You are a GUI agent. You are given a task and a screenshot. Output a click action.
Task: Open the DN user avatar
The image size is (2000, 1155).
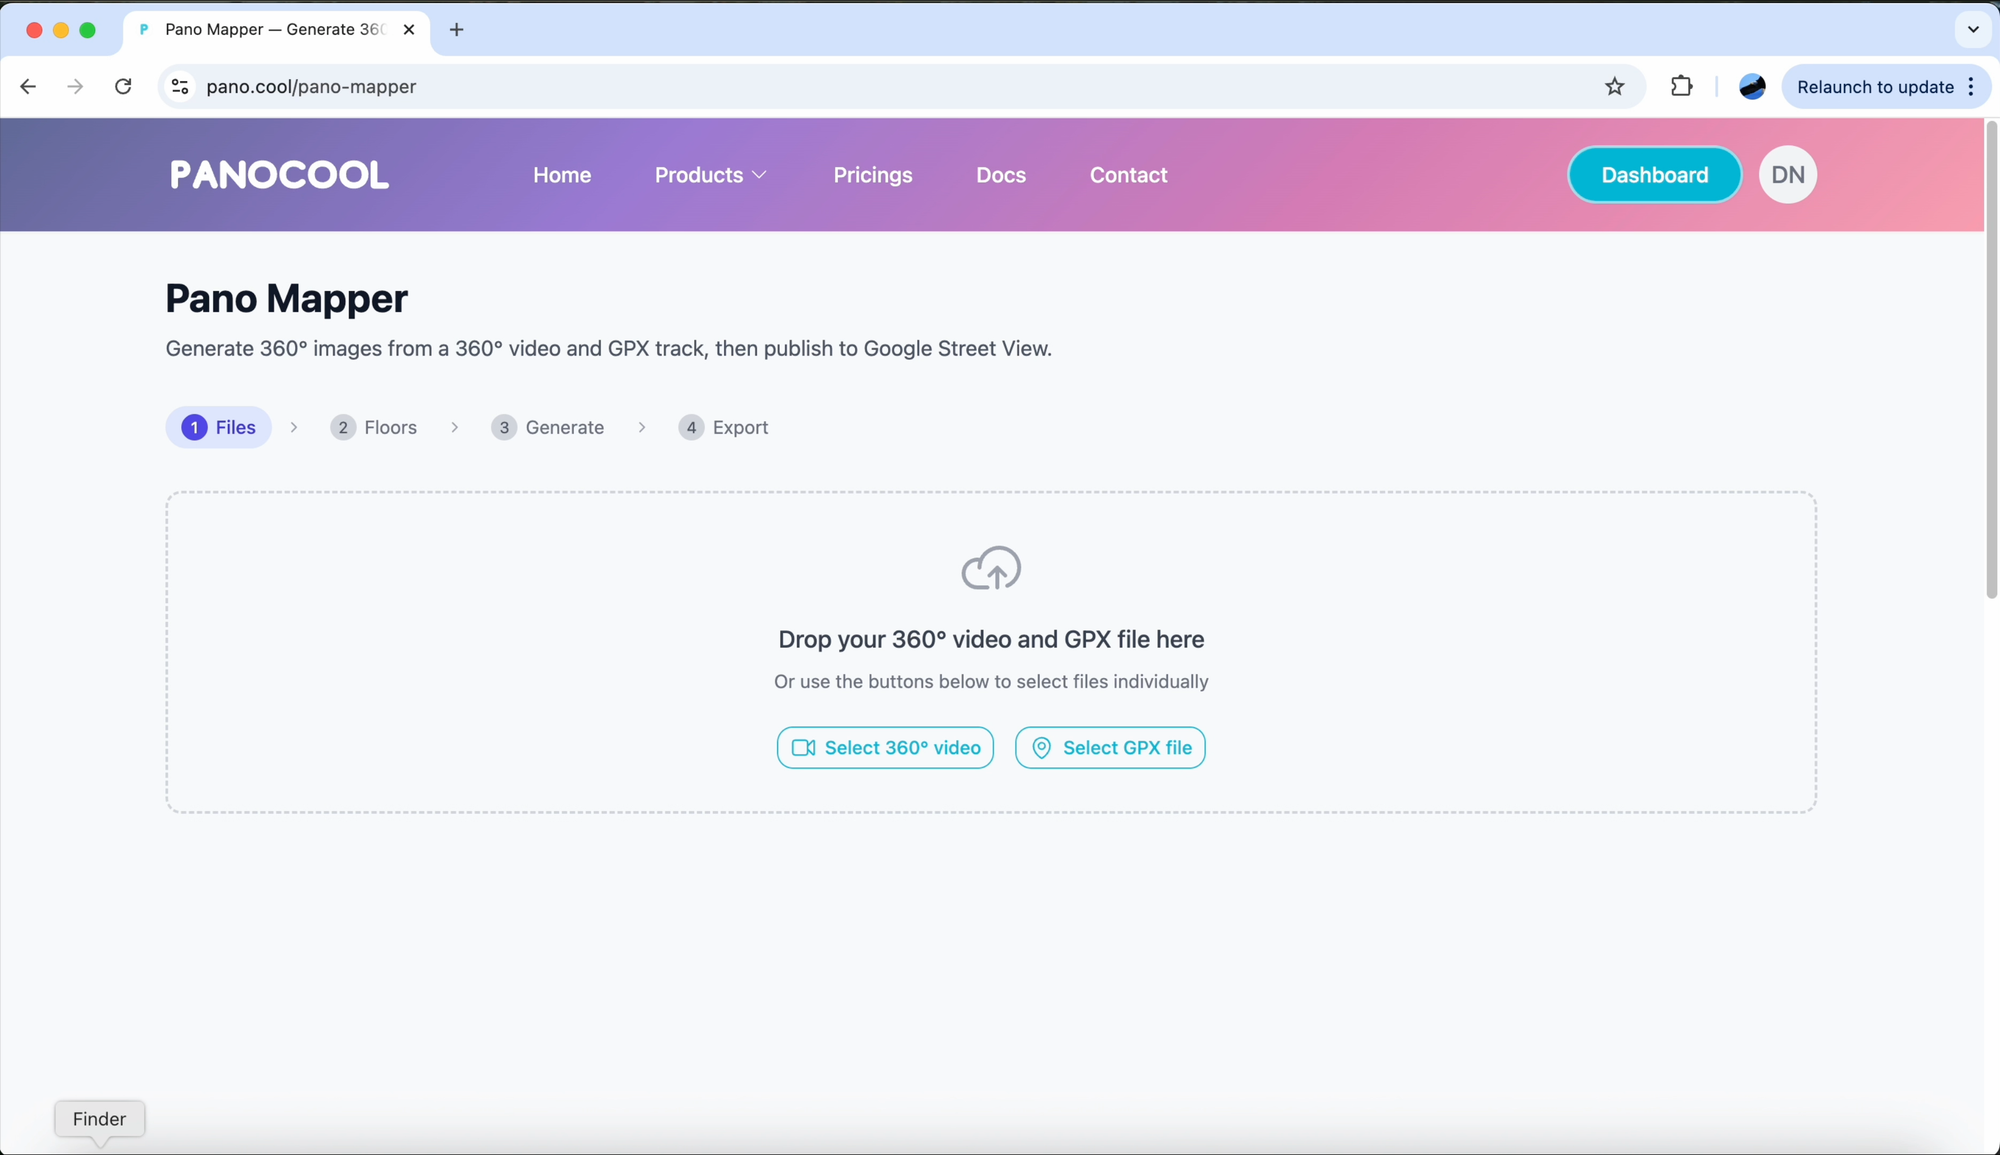click(x=1787, y=175)
